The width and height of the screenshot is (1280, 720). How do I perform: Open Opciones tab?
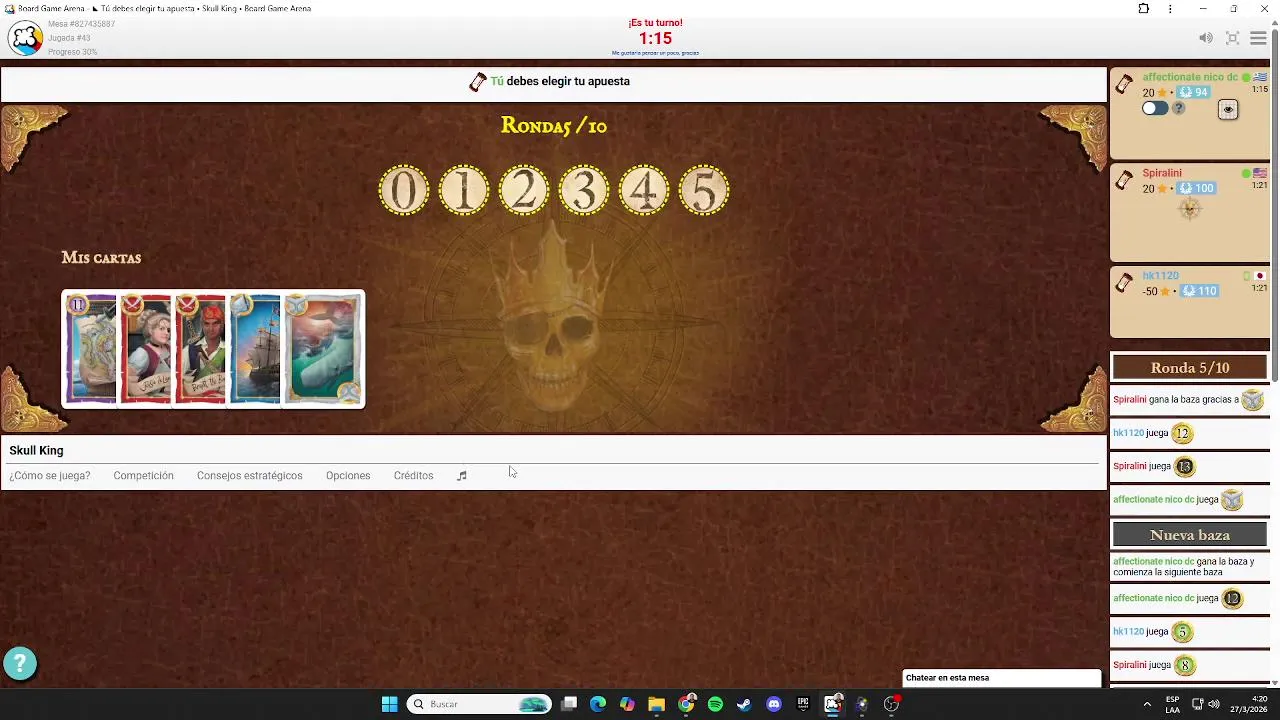pos(348,476)
